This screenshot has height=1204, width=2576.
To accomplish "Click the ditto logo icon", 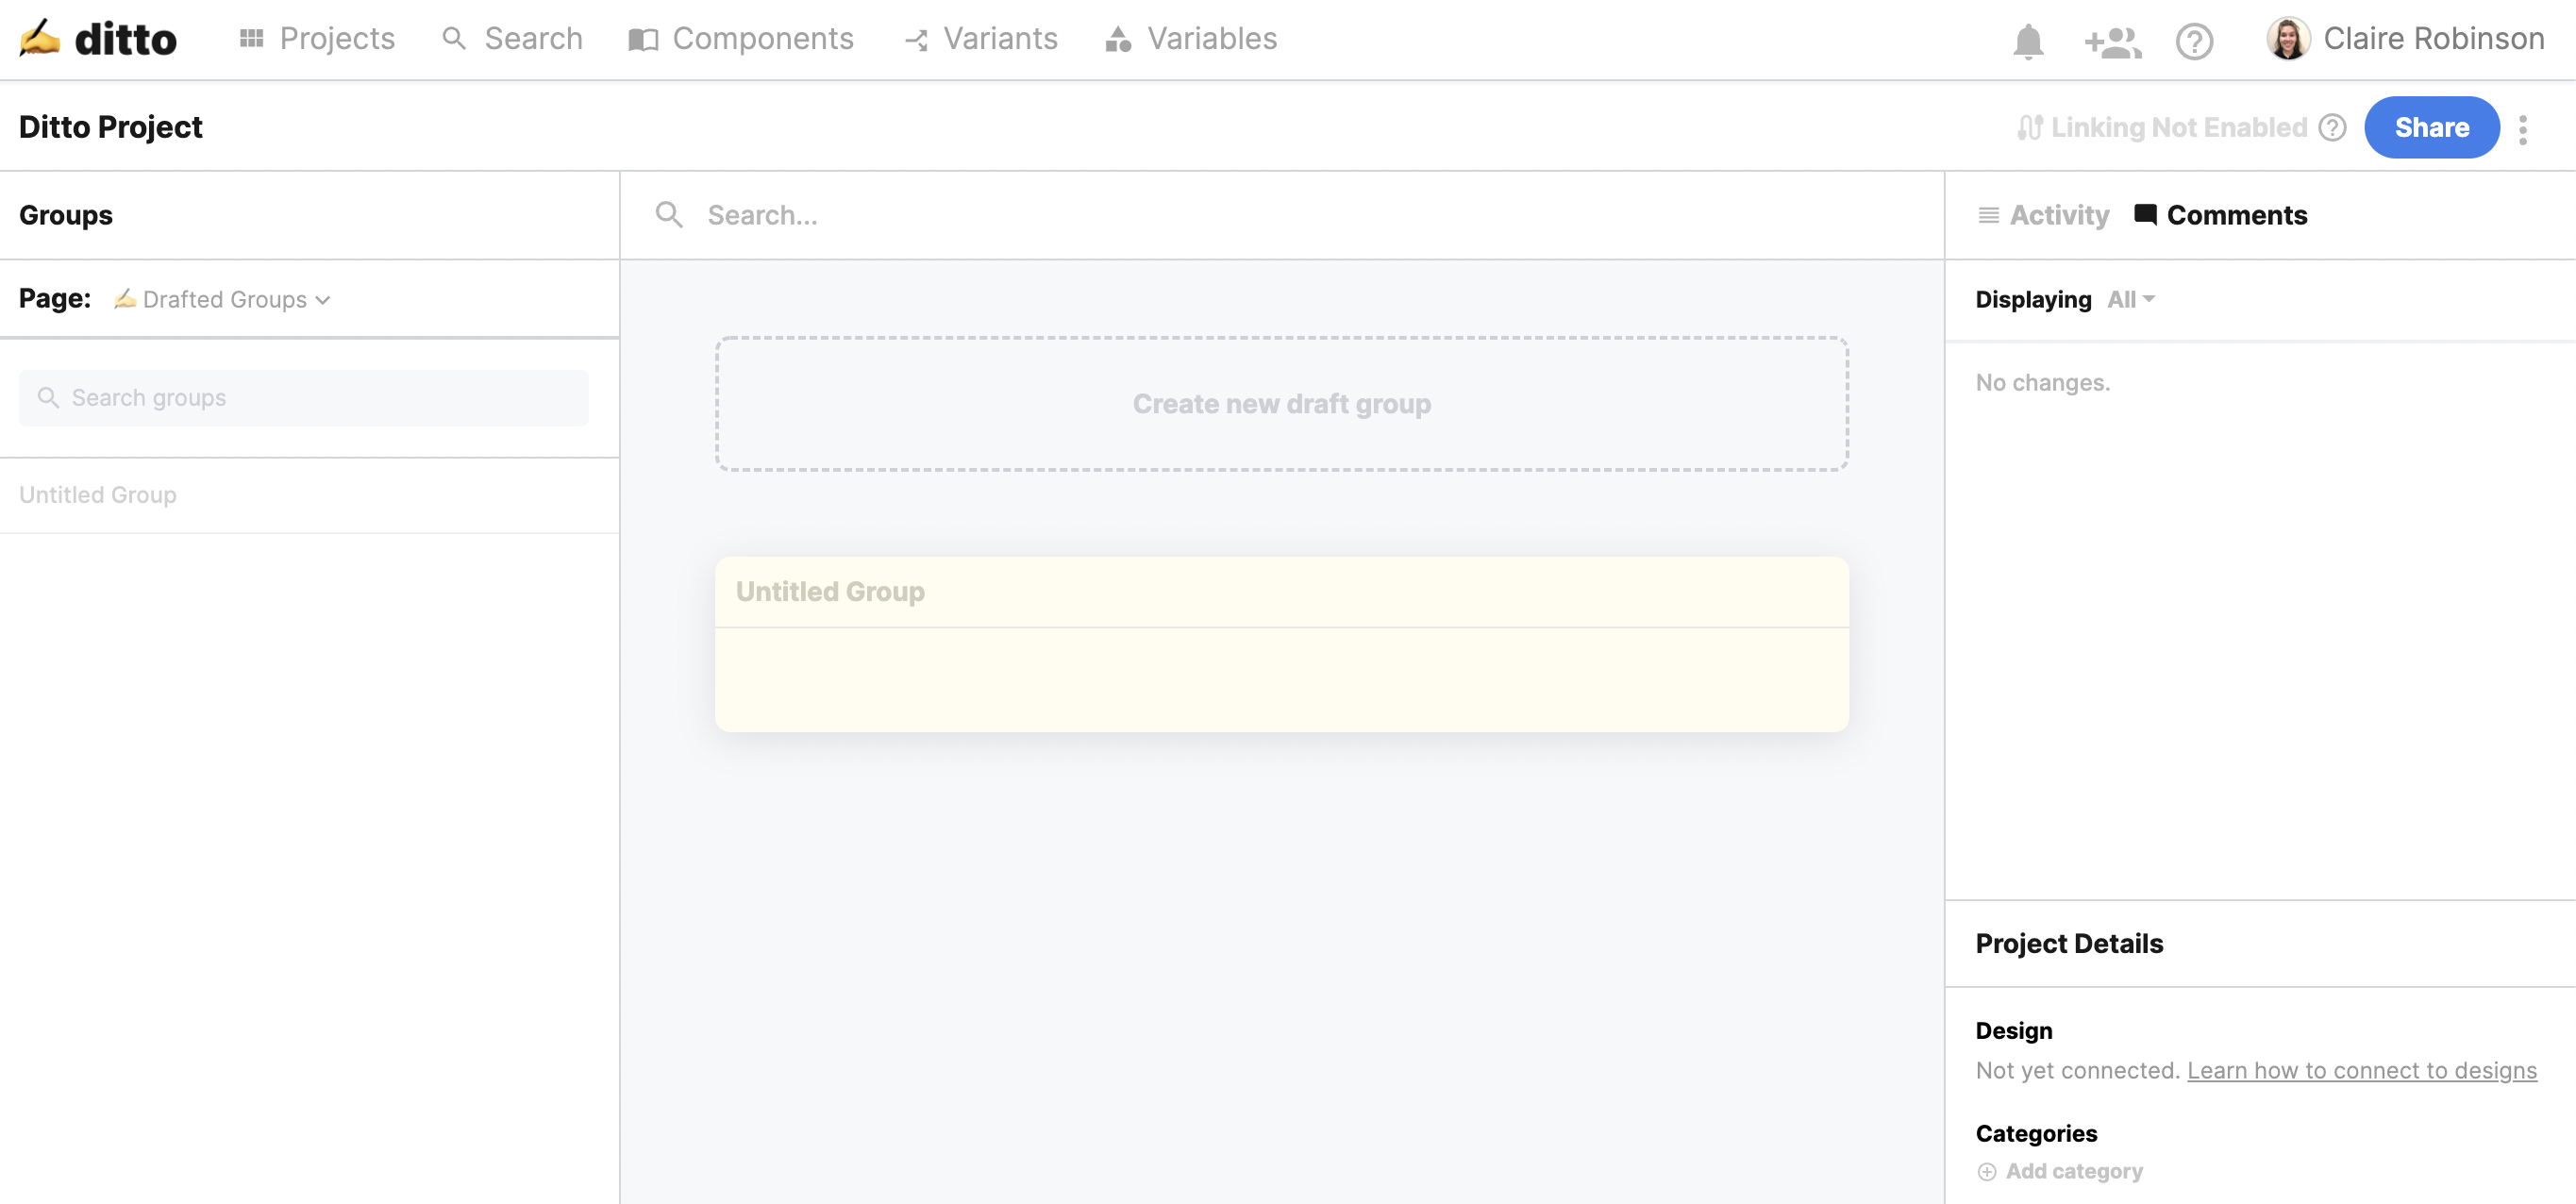I will coord(40,39).
